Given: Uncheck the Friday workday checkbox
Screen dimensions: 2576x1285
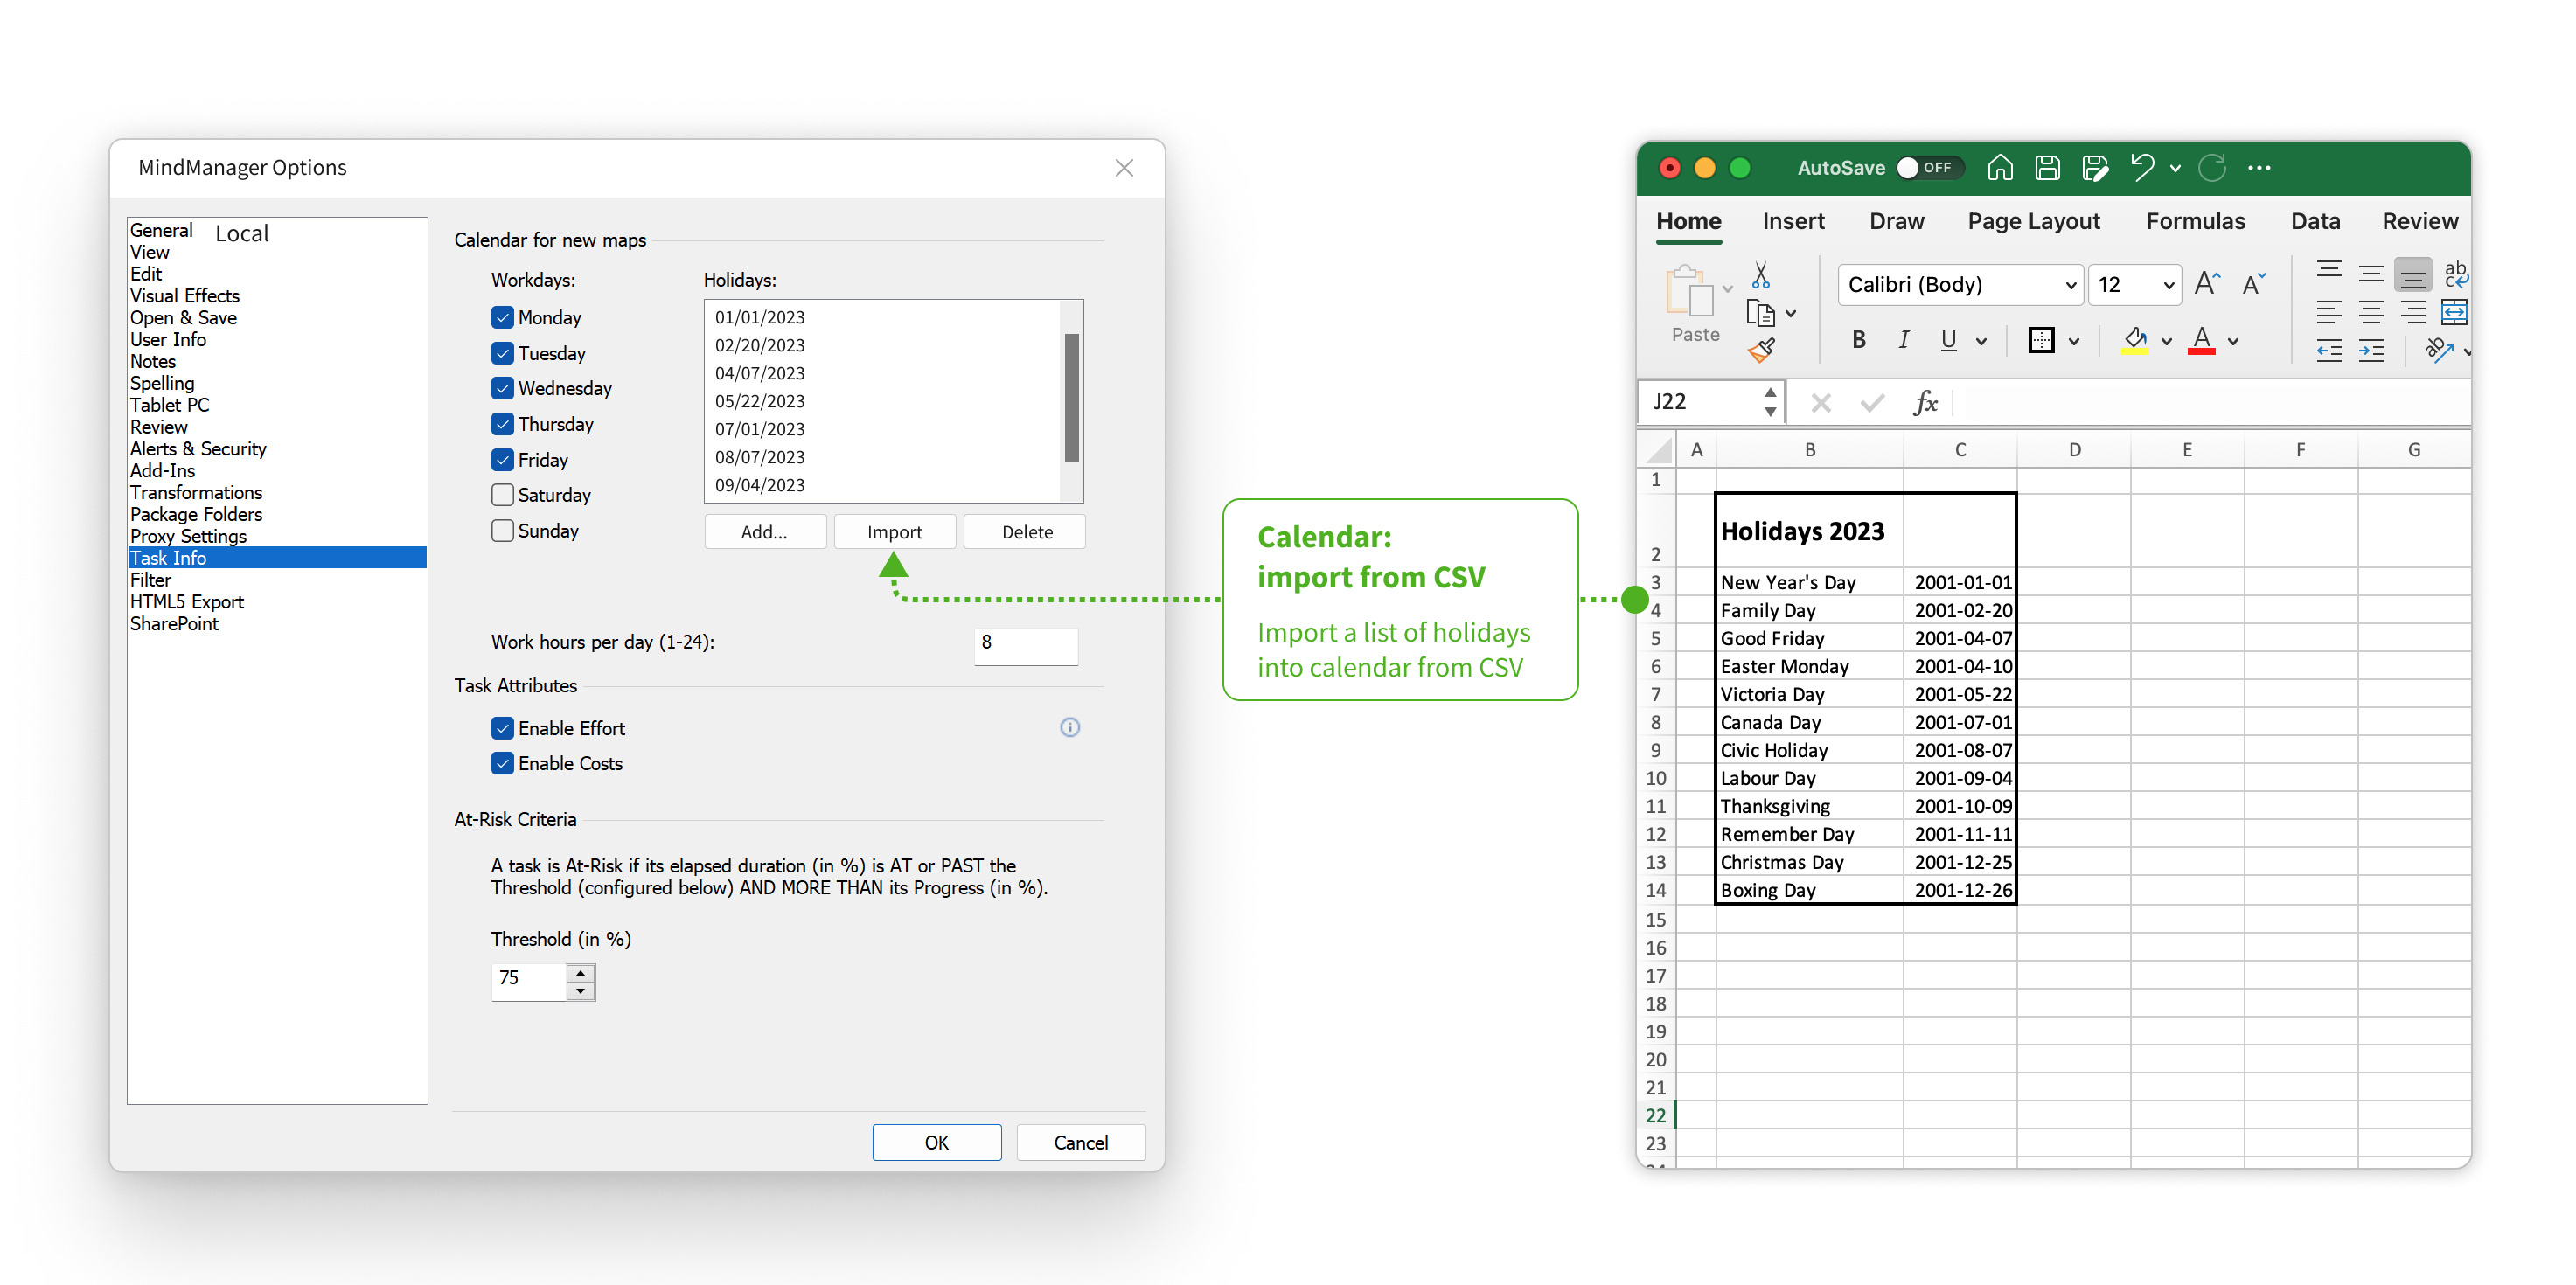Looking at the screenshot, I should 502,460.
